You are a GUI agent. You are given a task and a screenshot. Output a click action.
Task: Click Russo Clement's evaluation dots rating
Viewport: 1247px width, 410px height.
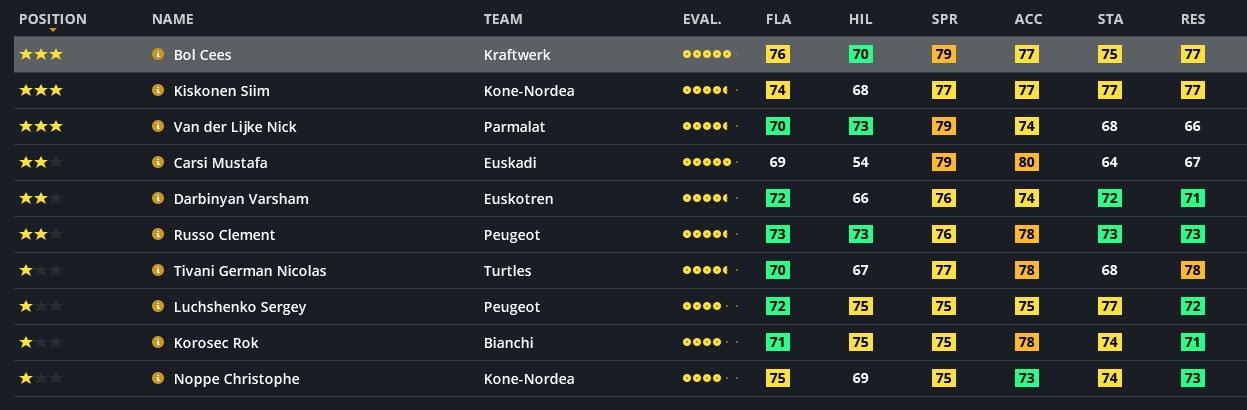point(707,235)
